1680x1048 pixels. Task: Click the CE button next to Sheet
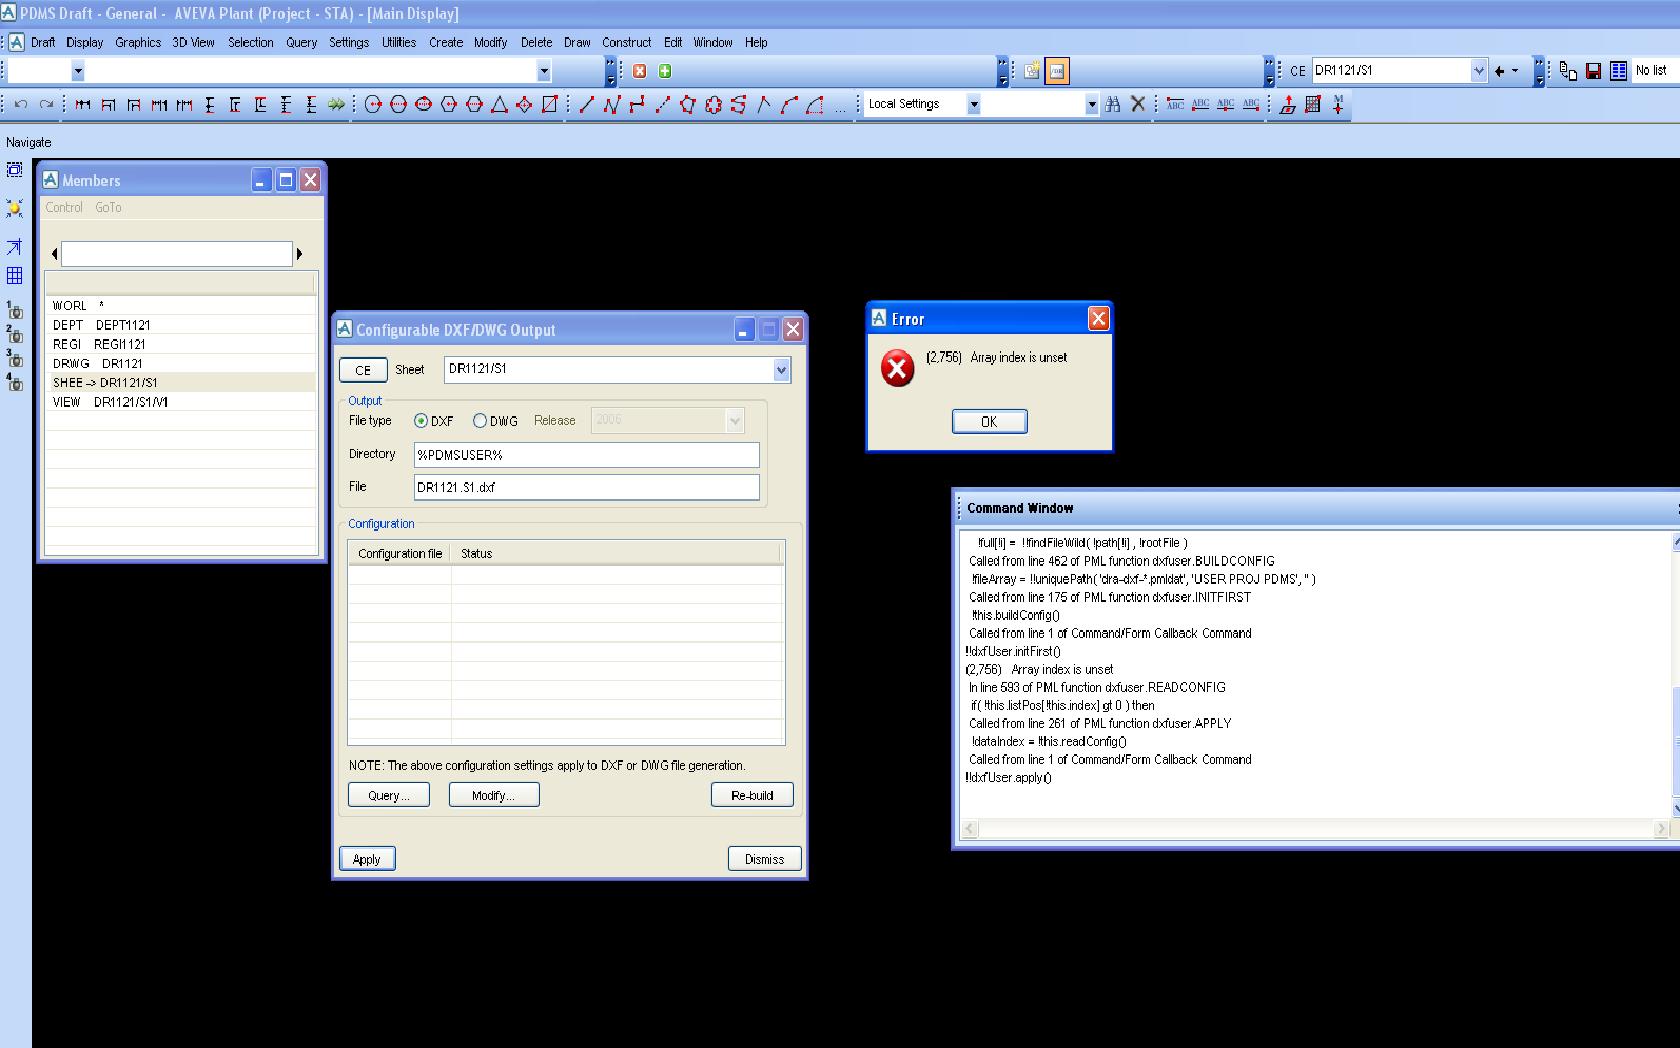363,370
